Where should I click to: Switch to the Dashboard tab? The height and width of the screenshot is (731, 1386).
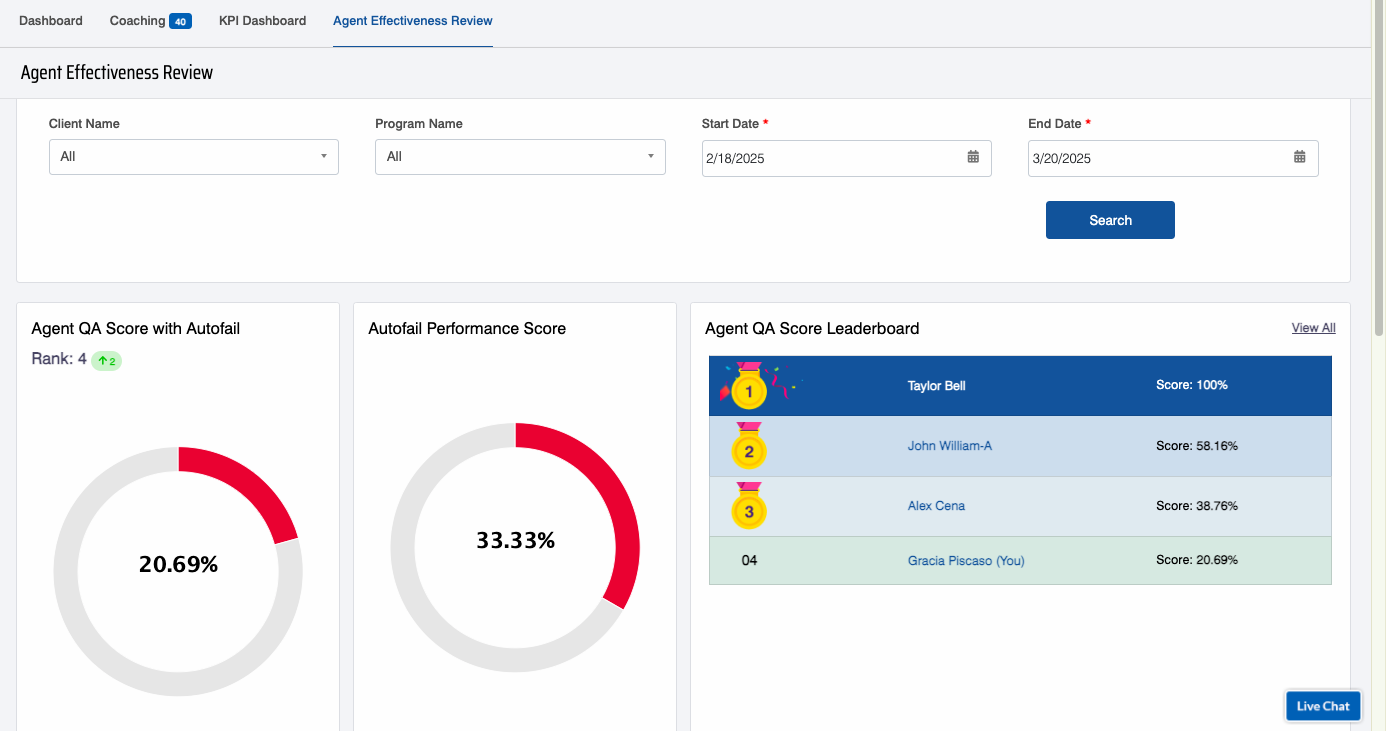coord(51,21)
